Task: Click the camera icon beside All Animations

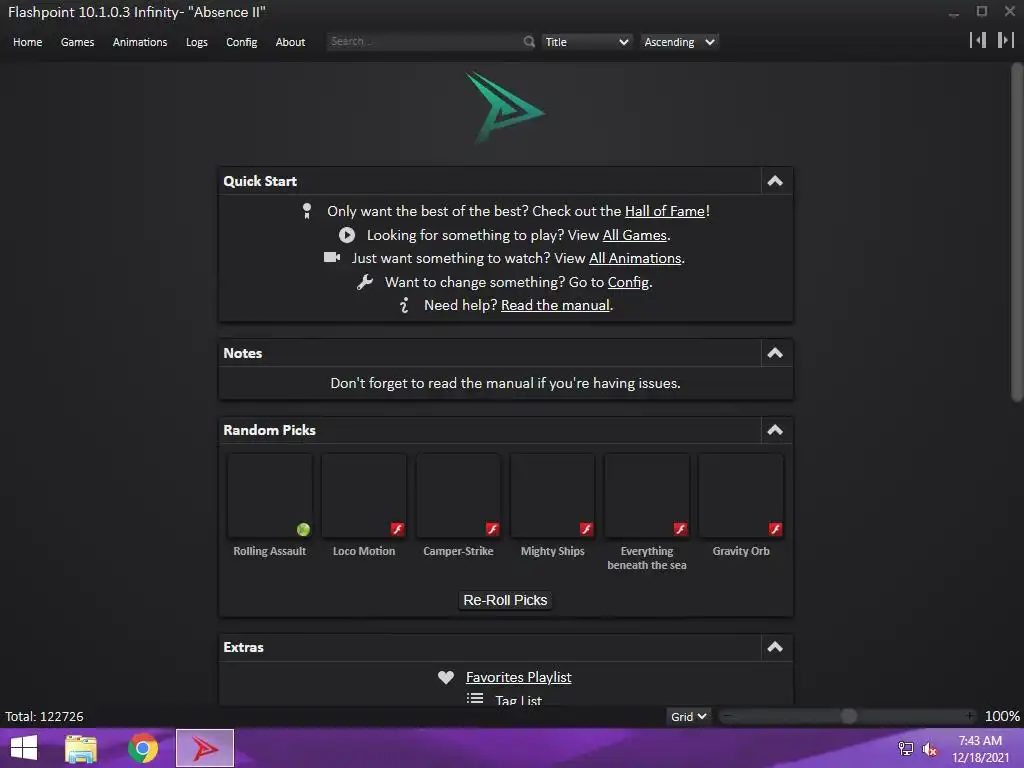Action: (x=332, y=257)
